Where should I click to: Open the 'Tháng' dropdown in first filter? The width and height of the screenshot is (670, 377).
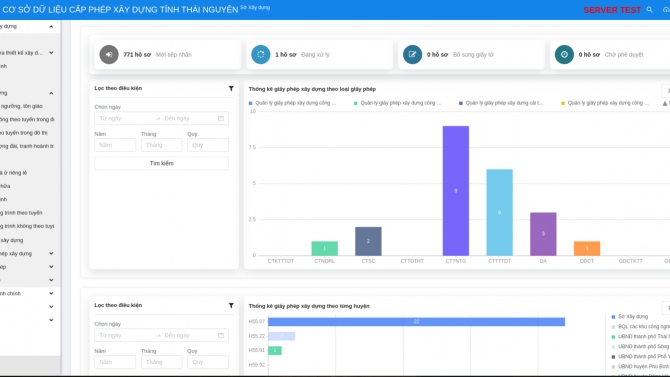pos(162,145)
